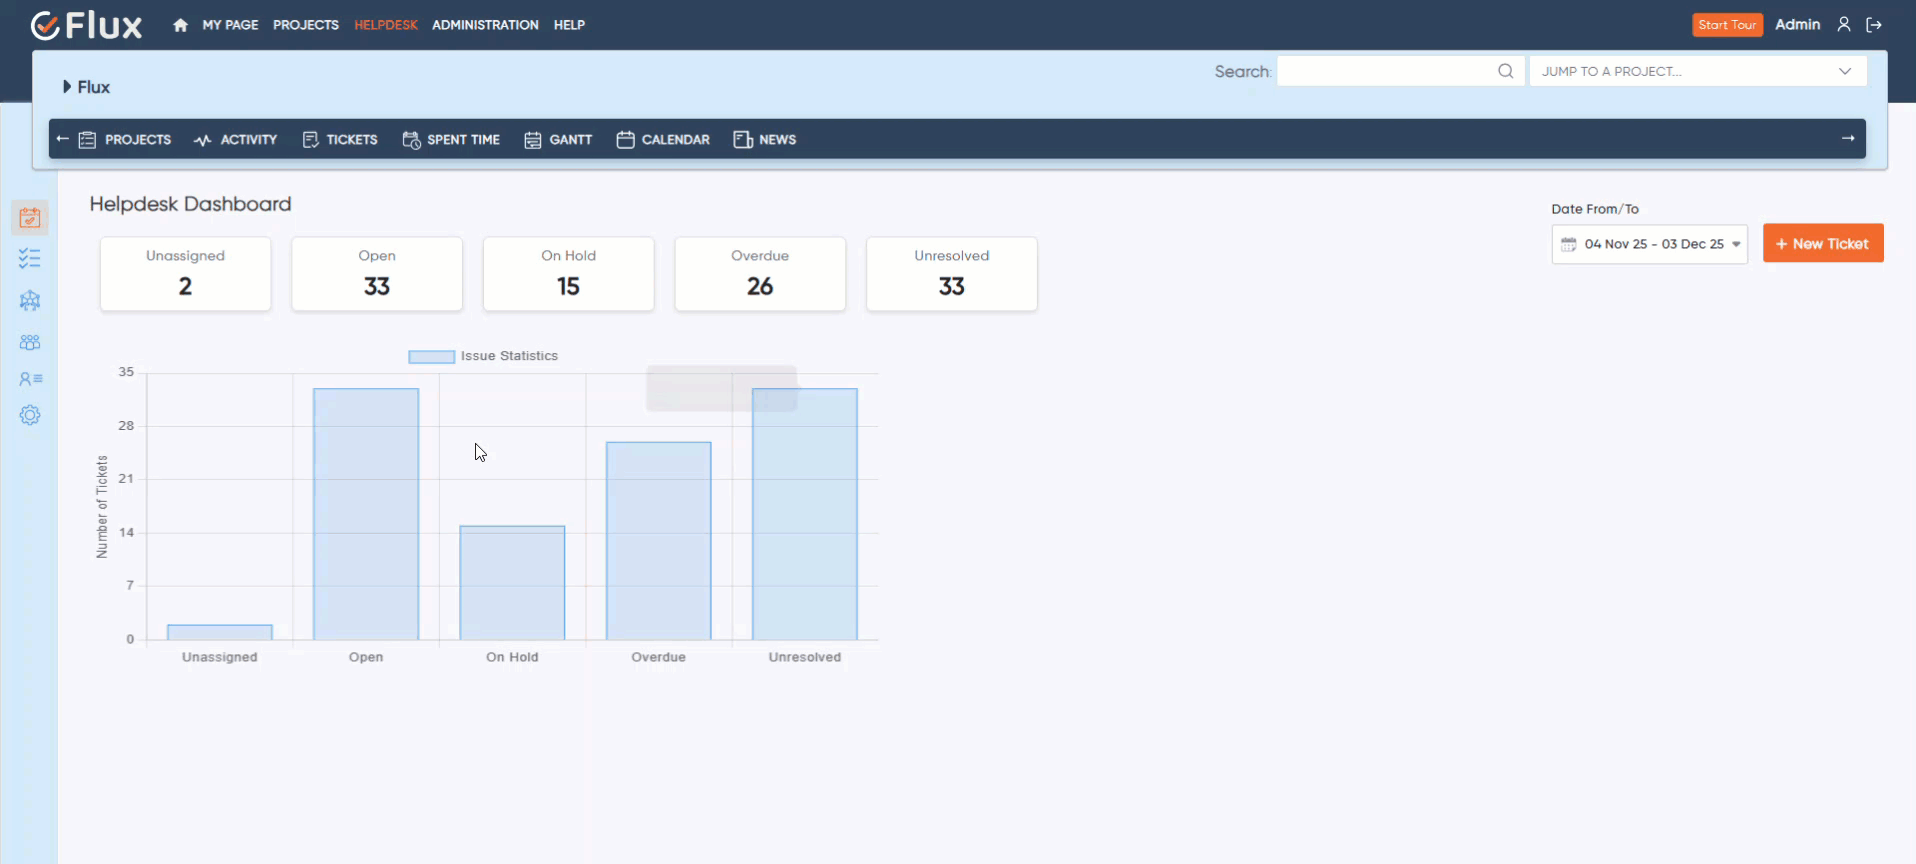
Task: Open the user profile icon
Action: pos(1844,25)
